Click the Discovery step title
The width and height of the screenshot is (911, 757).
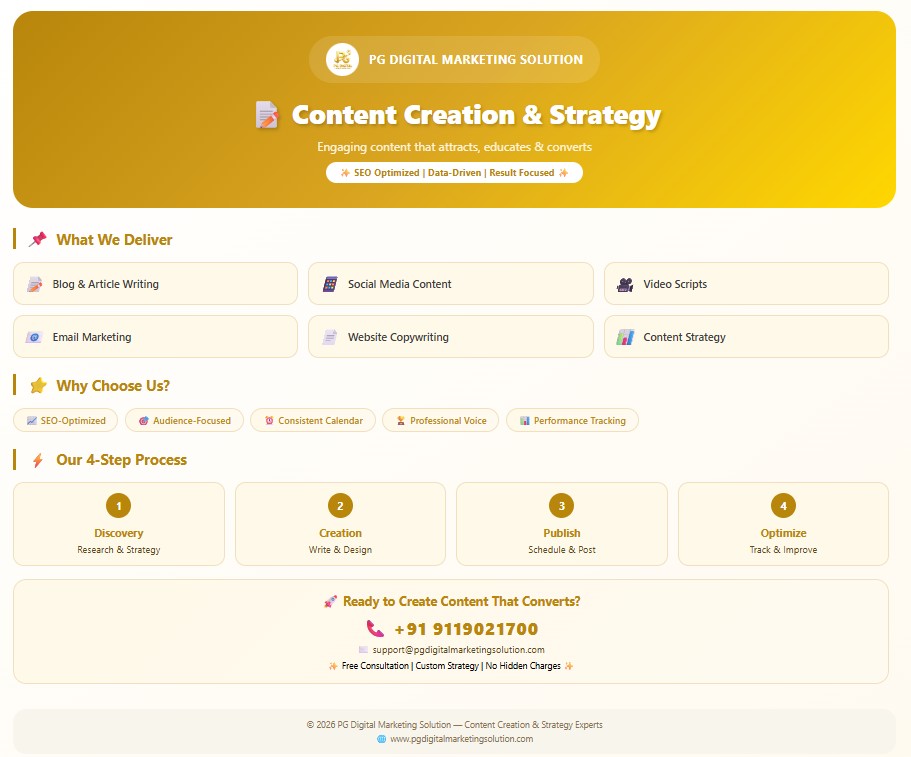tap(119, 533)
